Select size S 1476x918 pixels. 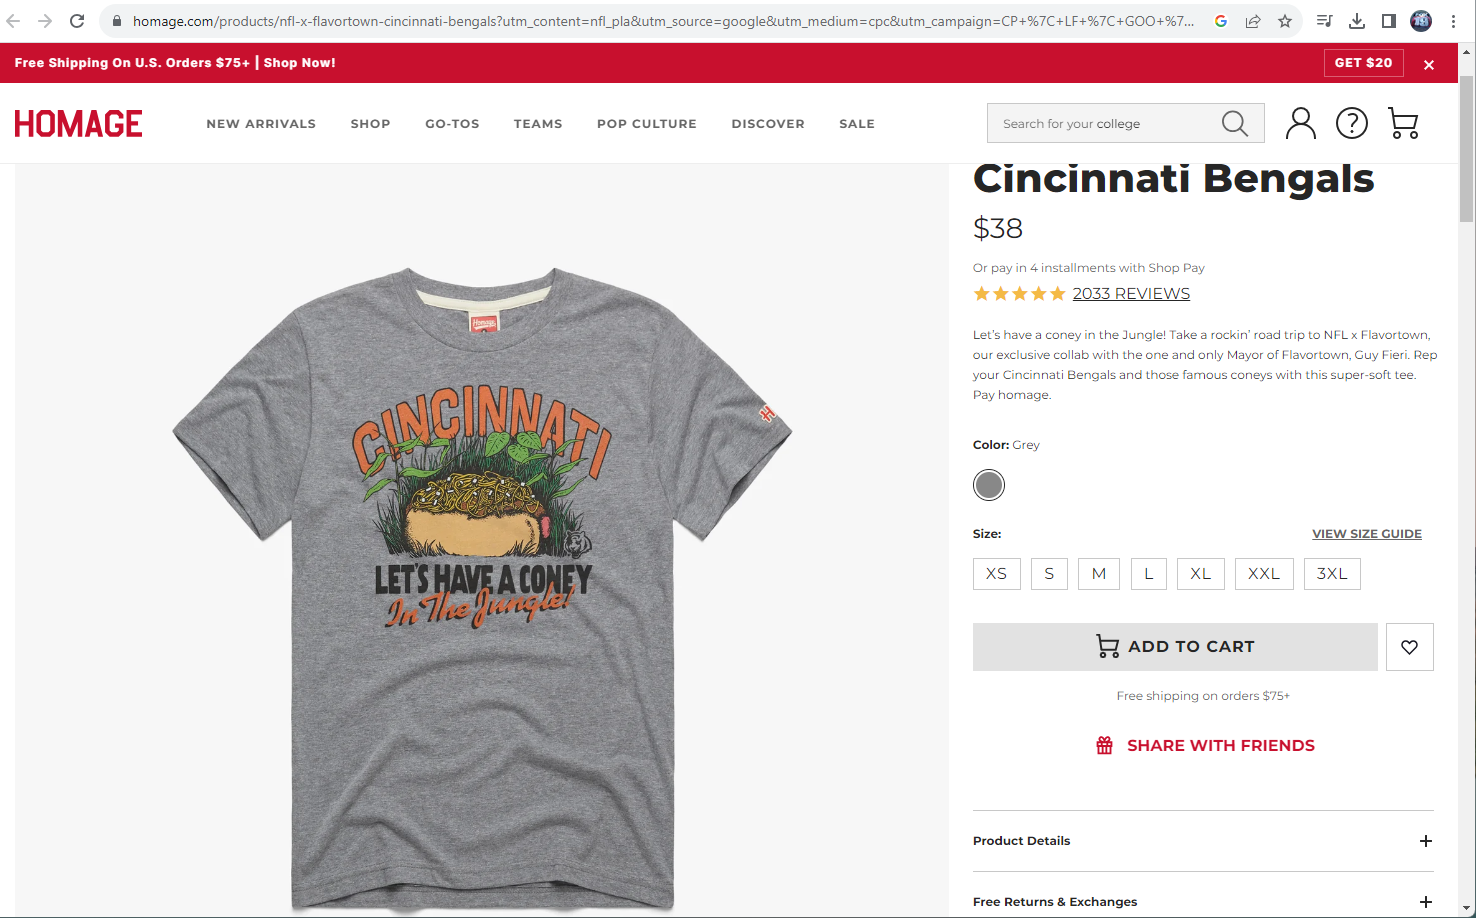click(x=1049, y=574)
